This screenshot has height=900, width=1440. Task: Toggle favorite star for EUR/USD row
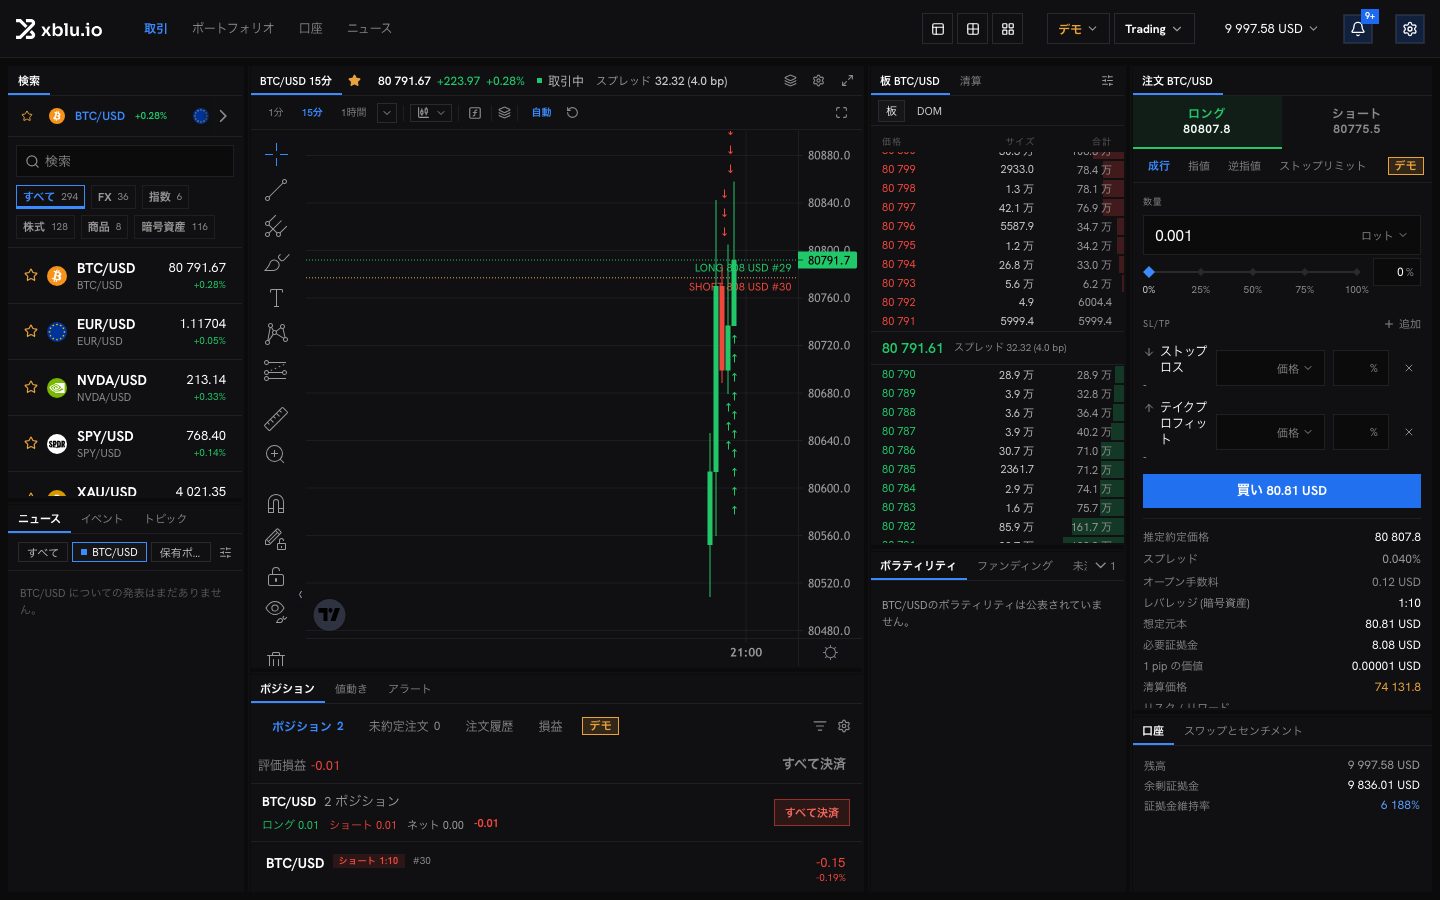pyautogui.click(x=31, y=331)
